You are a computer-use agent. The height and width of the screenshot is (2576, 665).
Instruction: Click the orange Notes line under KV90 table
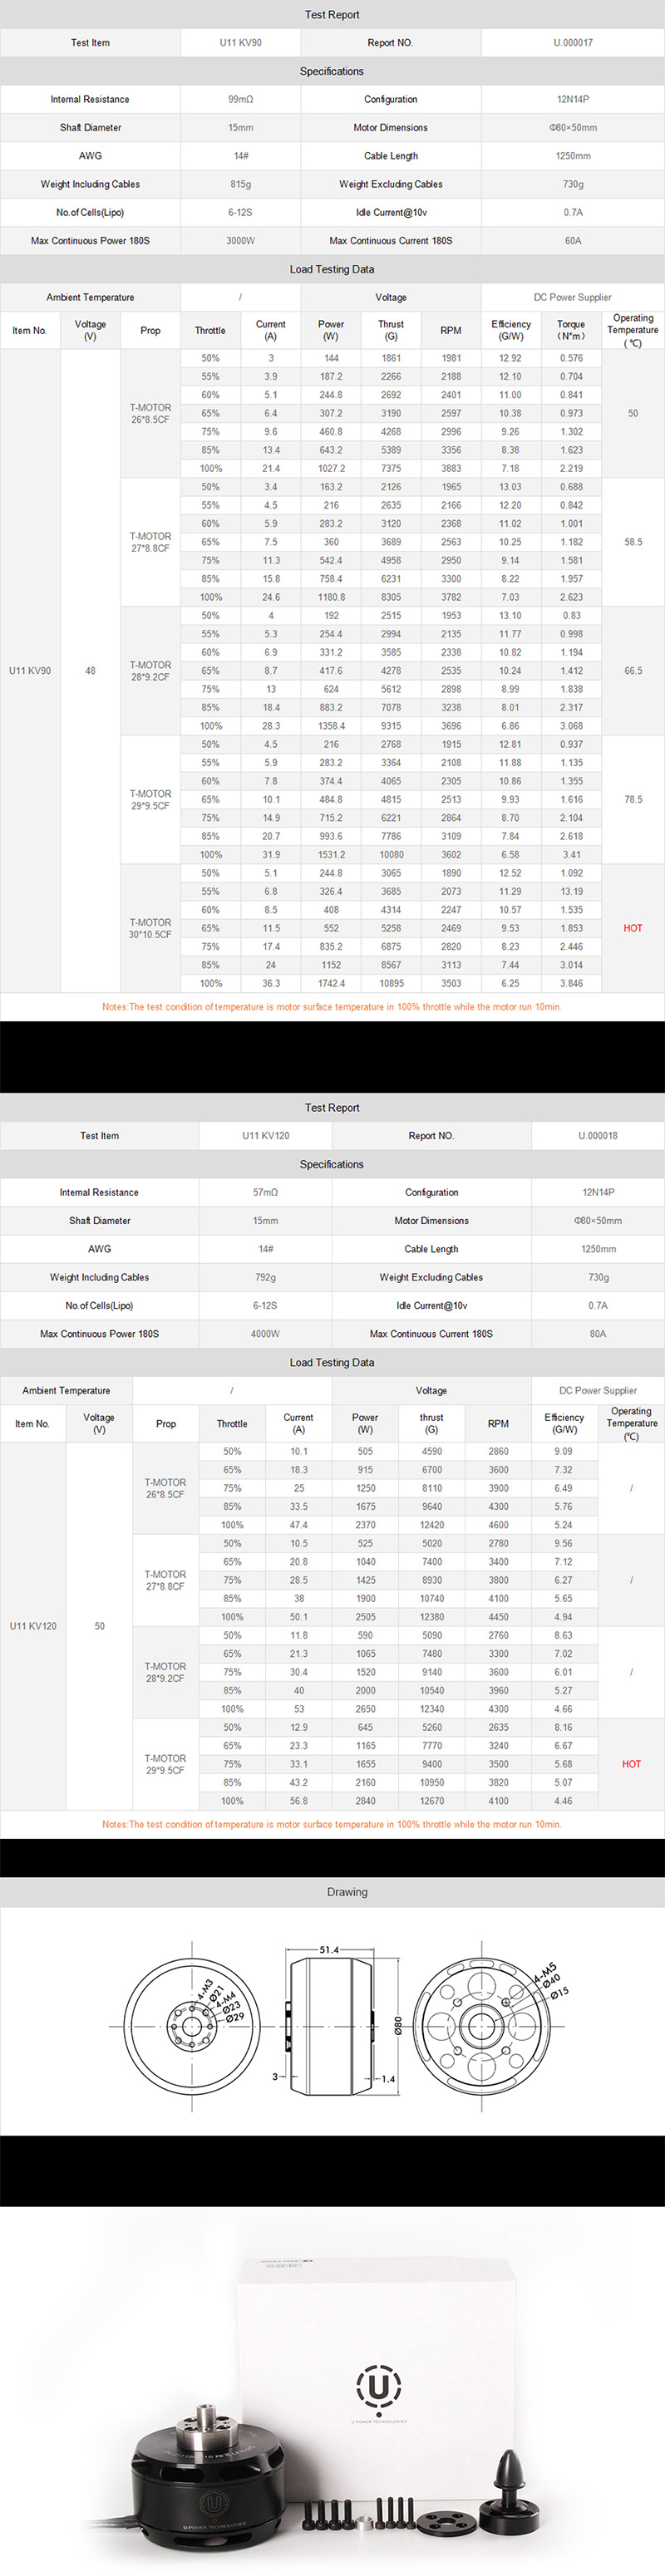click(332, 1007)
